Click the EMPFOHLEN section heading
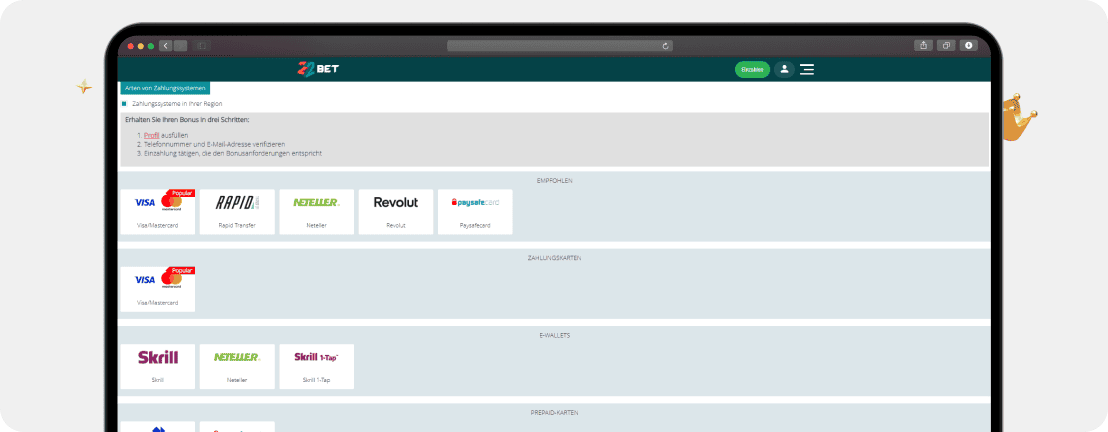The image size is (1108, 432). tap(554, 181)
